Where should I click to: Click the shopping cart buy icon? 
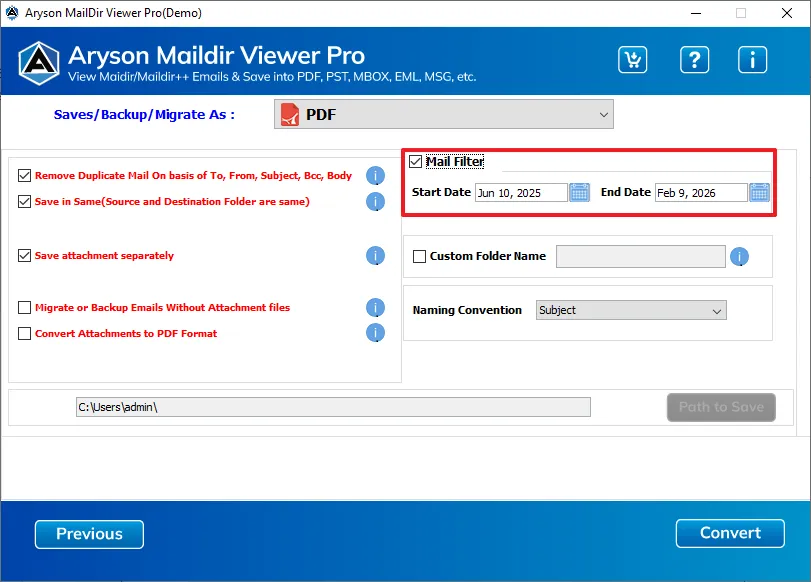point(633,59)
